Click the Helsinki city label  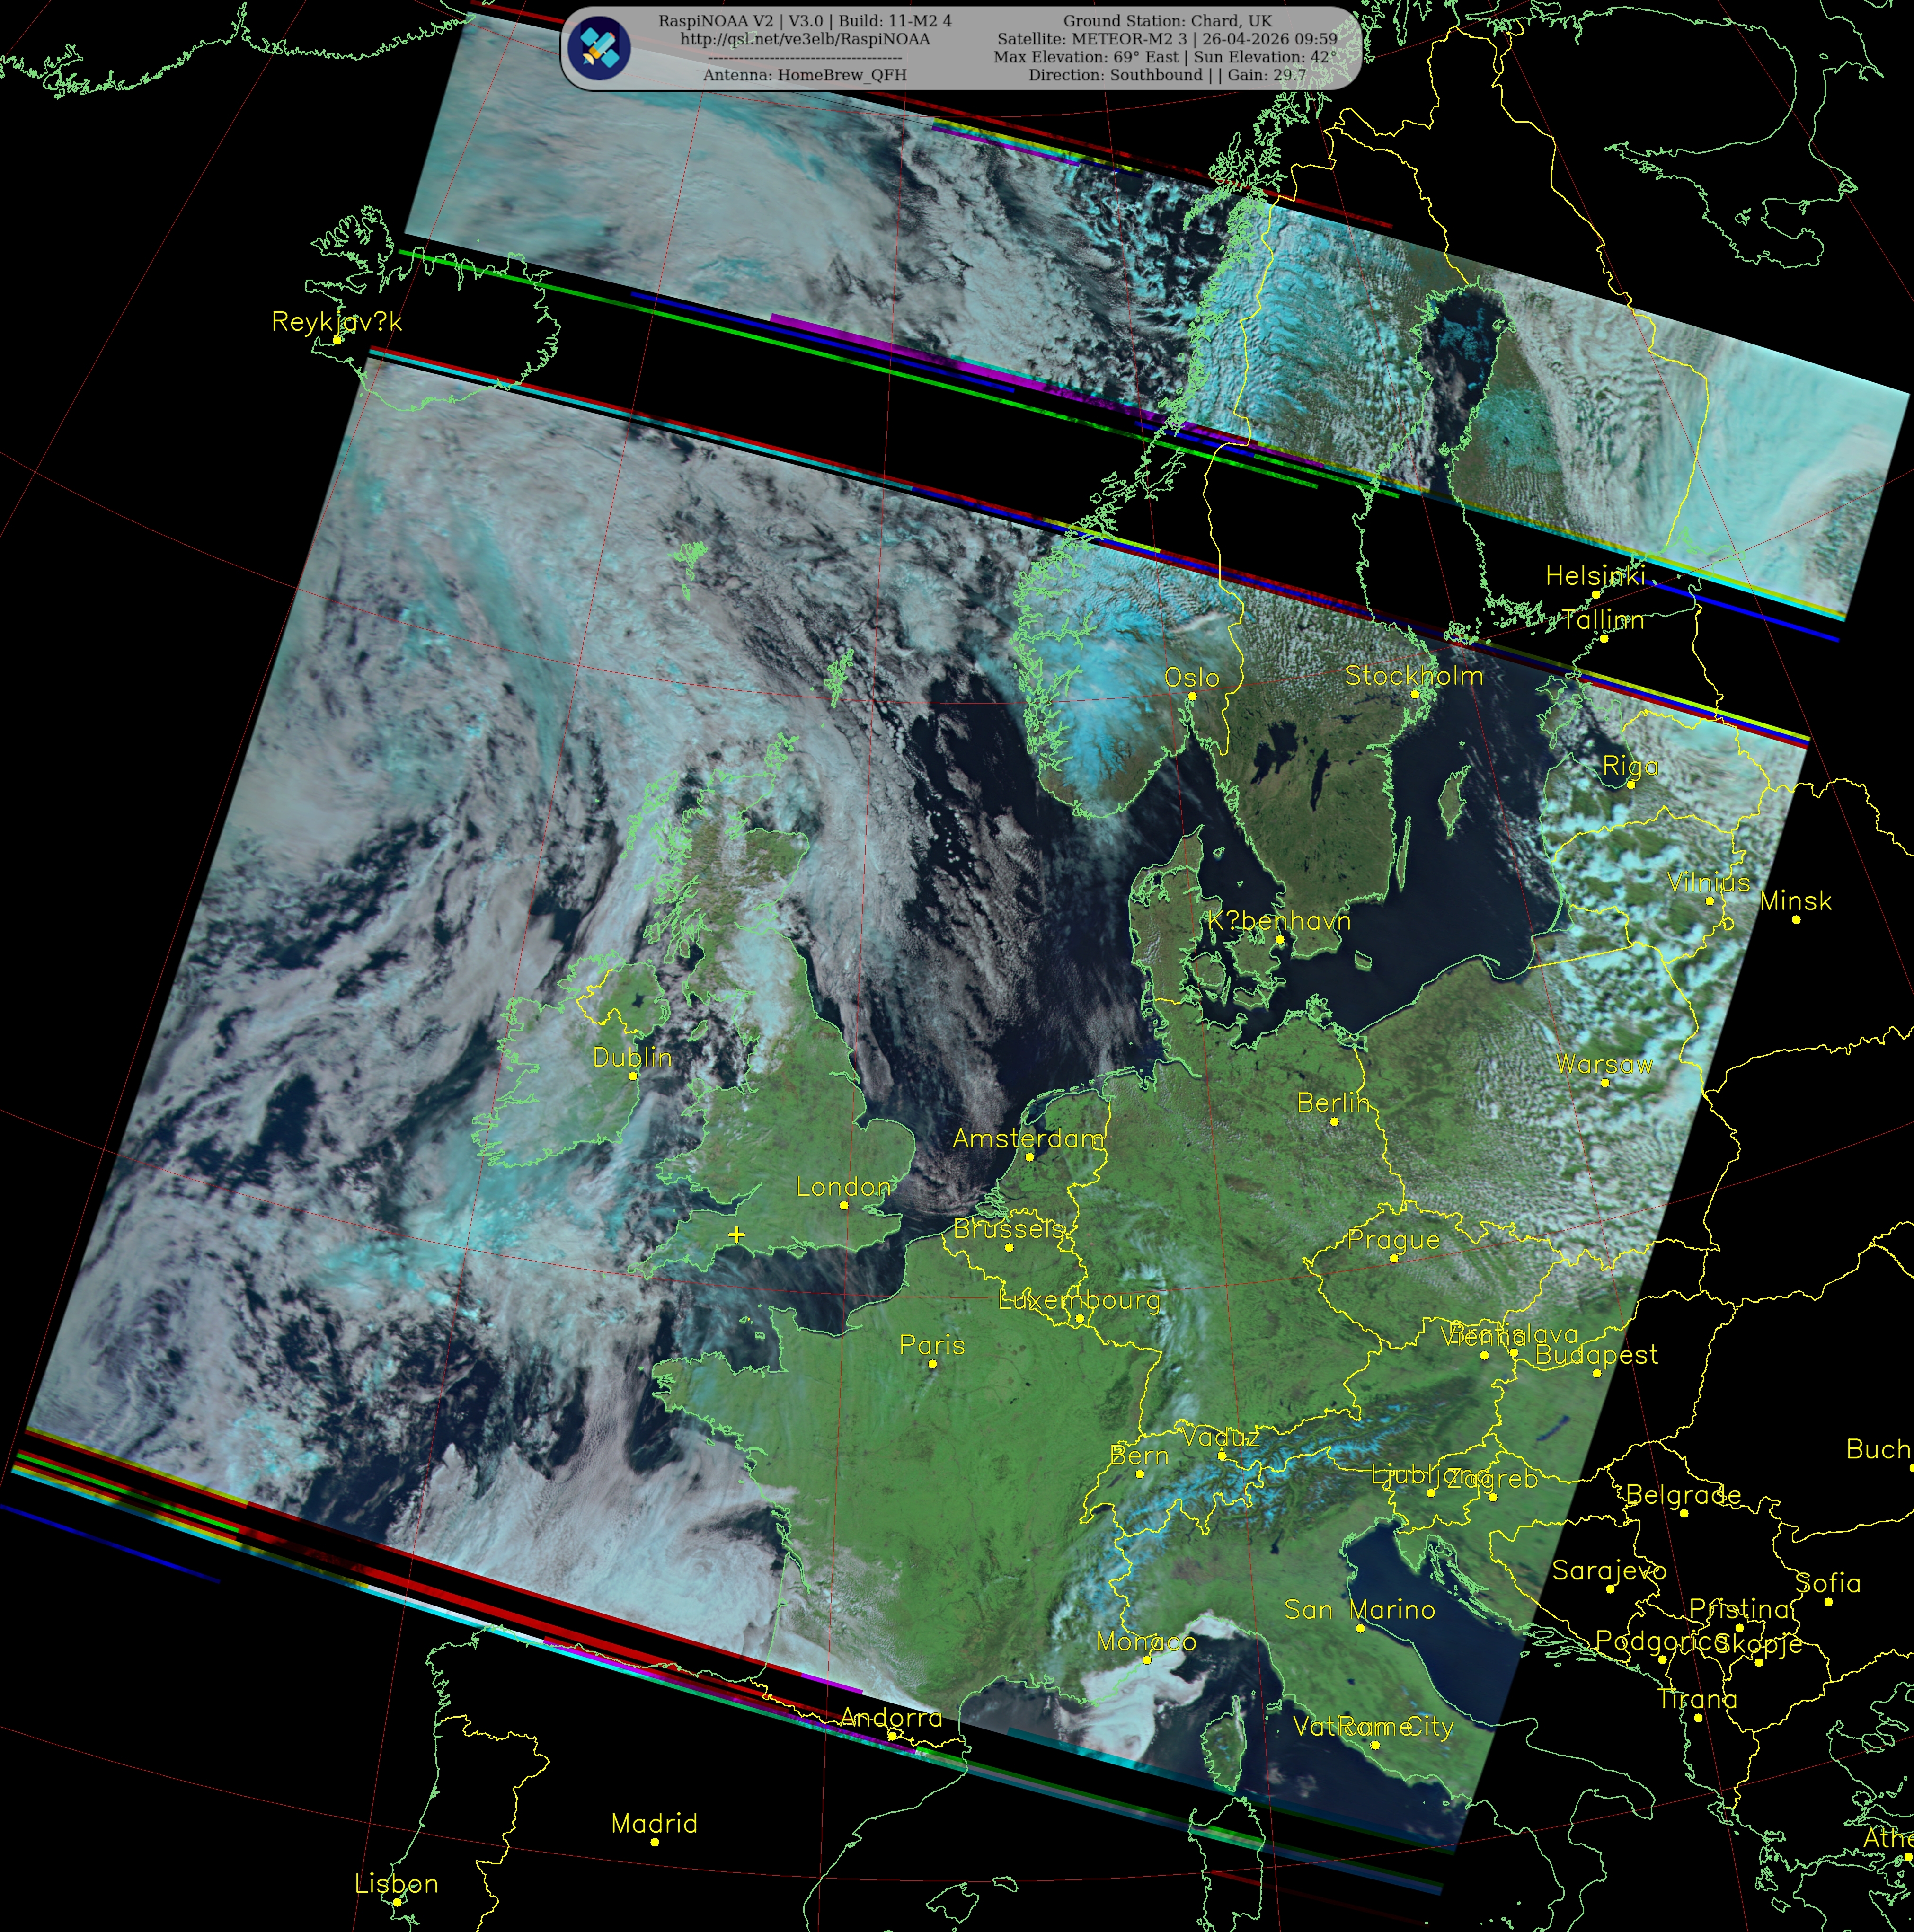point(1594,575)
